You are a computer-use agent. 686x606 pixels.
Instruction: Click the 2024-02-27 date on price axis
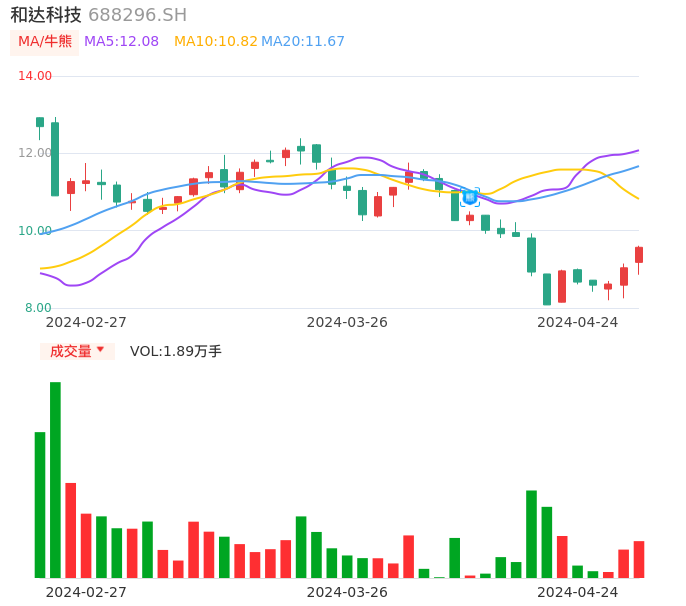point(86,322)
